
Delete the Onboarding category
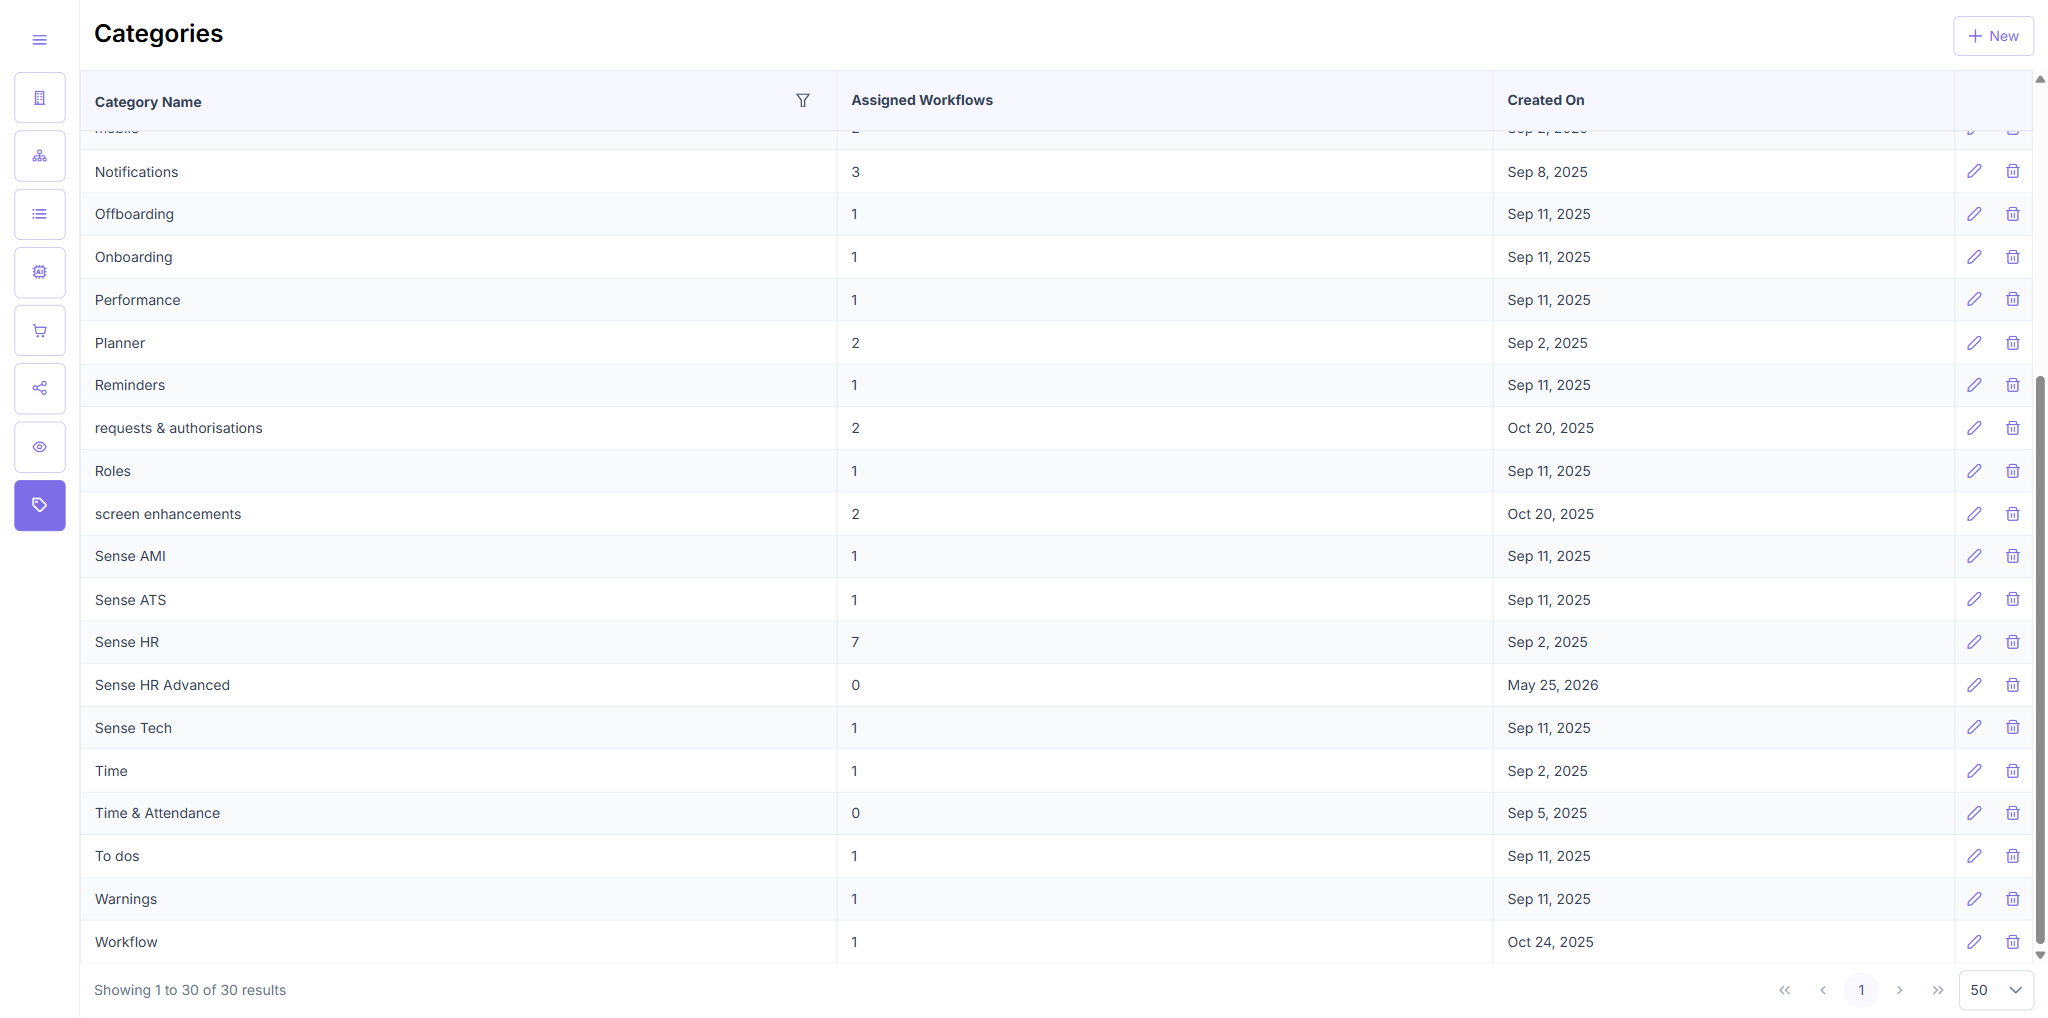point(2013,257)
